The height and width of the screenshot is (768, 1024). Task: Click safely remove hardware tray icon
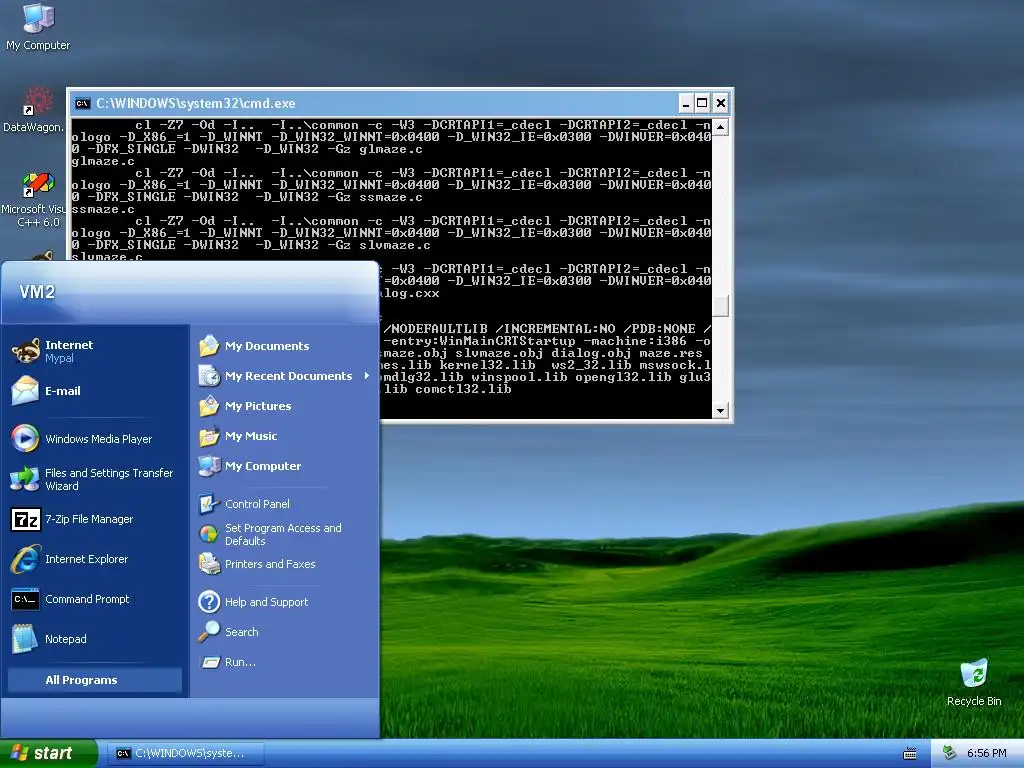point(950,753)
